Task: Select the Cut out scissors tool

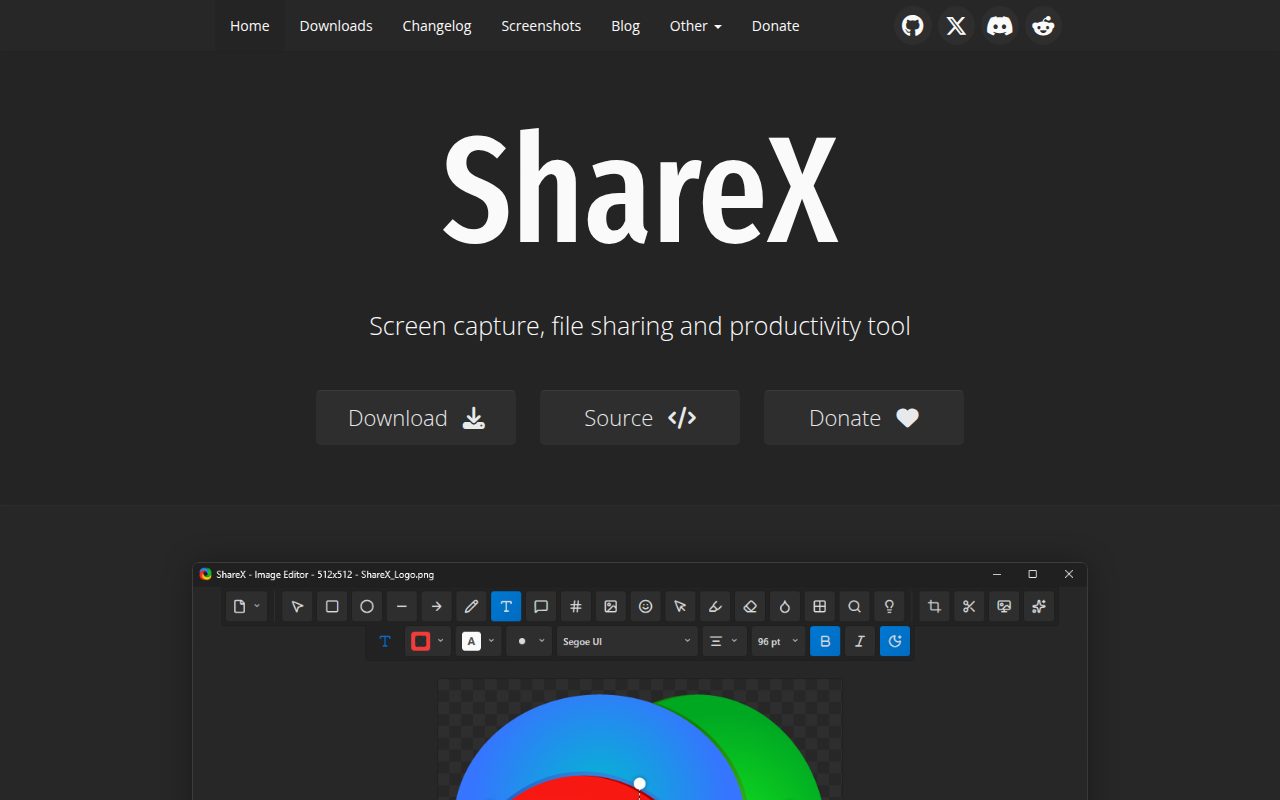Action: (969, 606)
